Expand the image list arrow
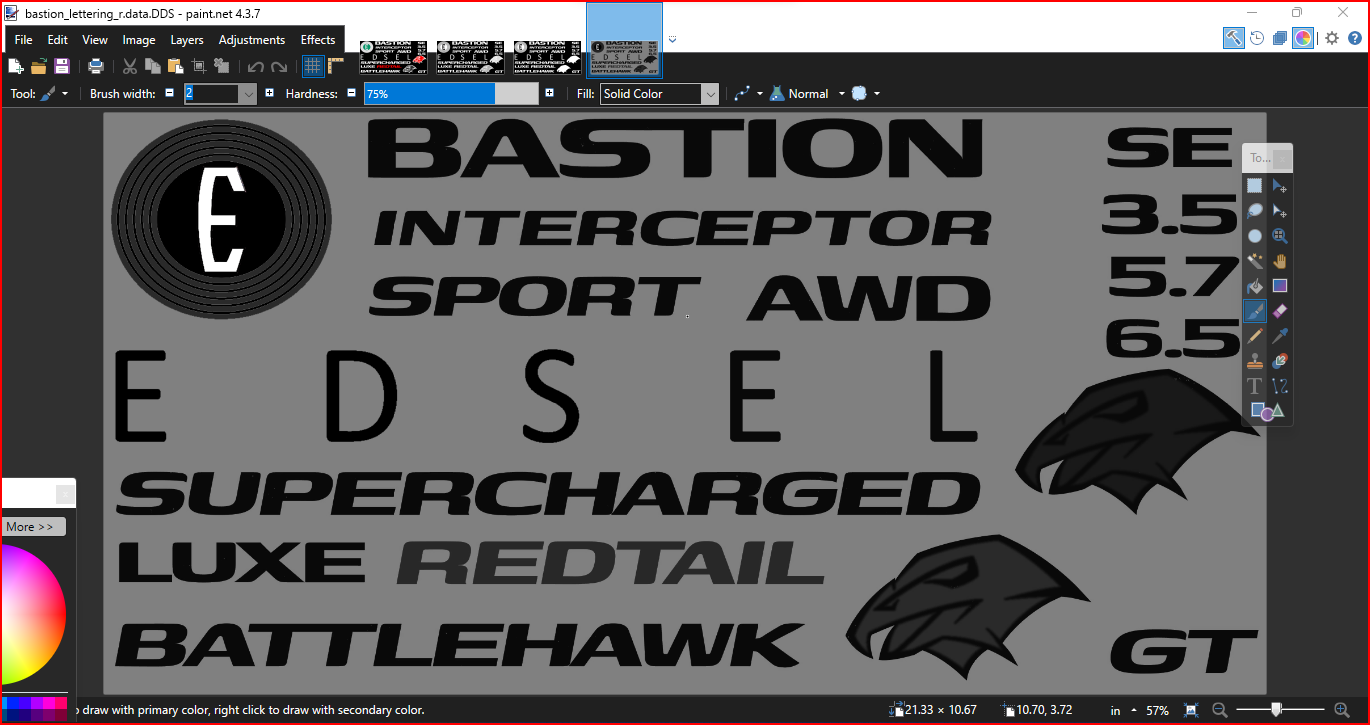Viewport: 1370px width, 725px height. coord(673,40)
